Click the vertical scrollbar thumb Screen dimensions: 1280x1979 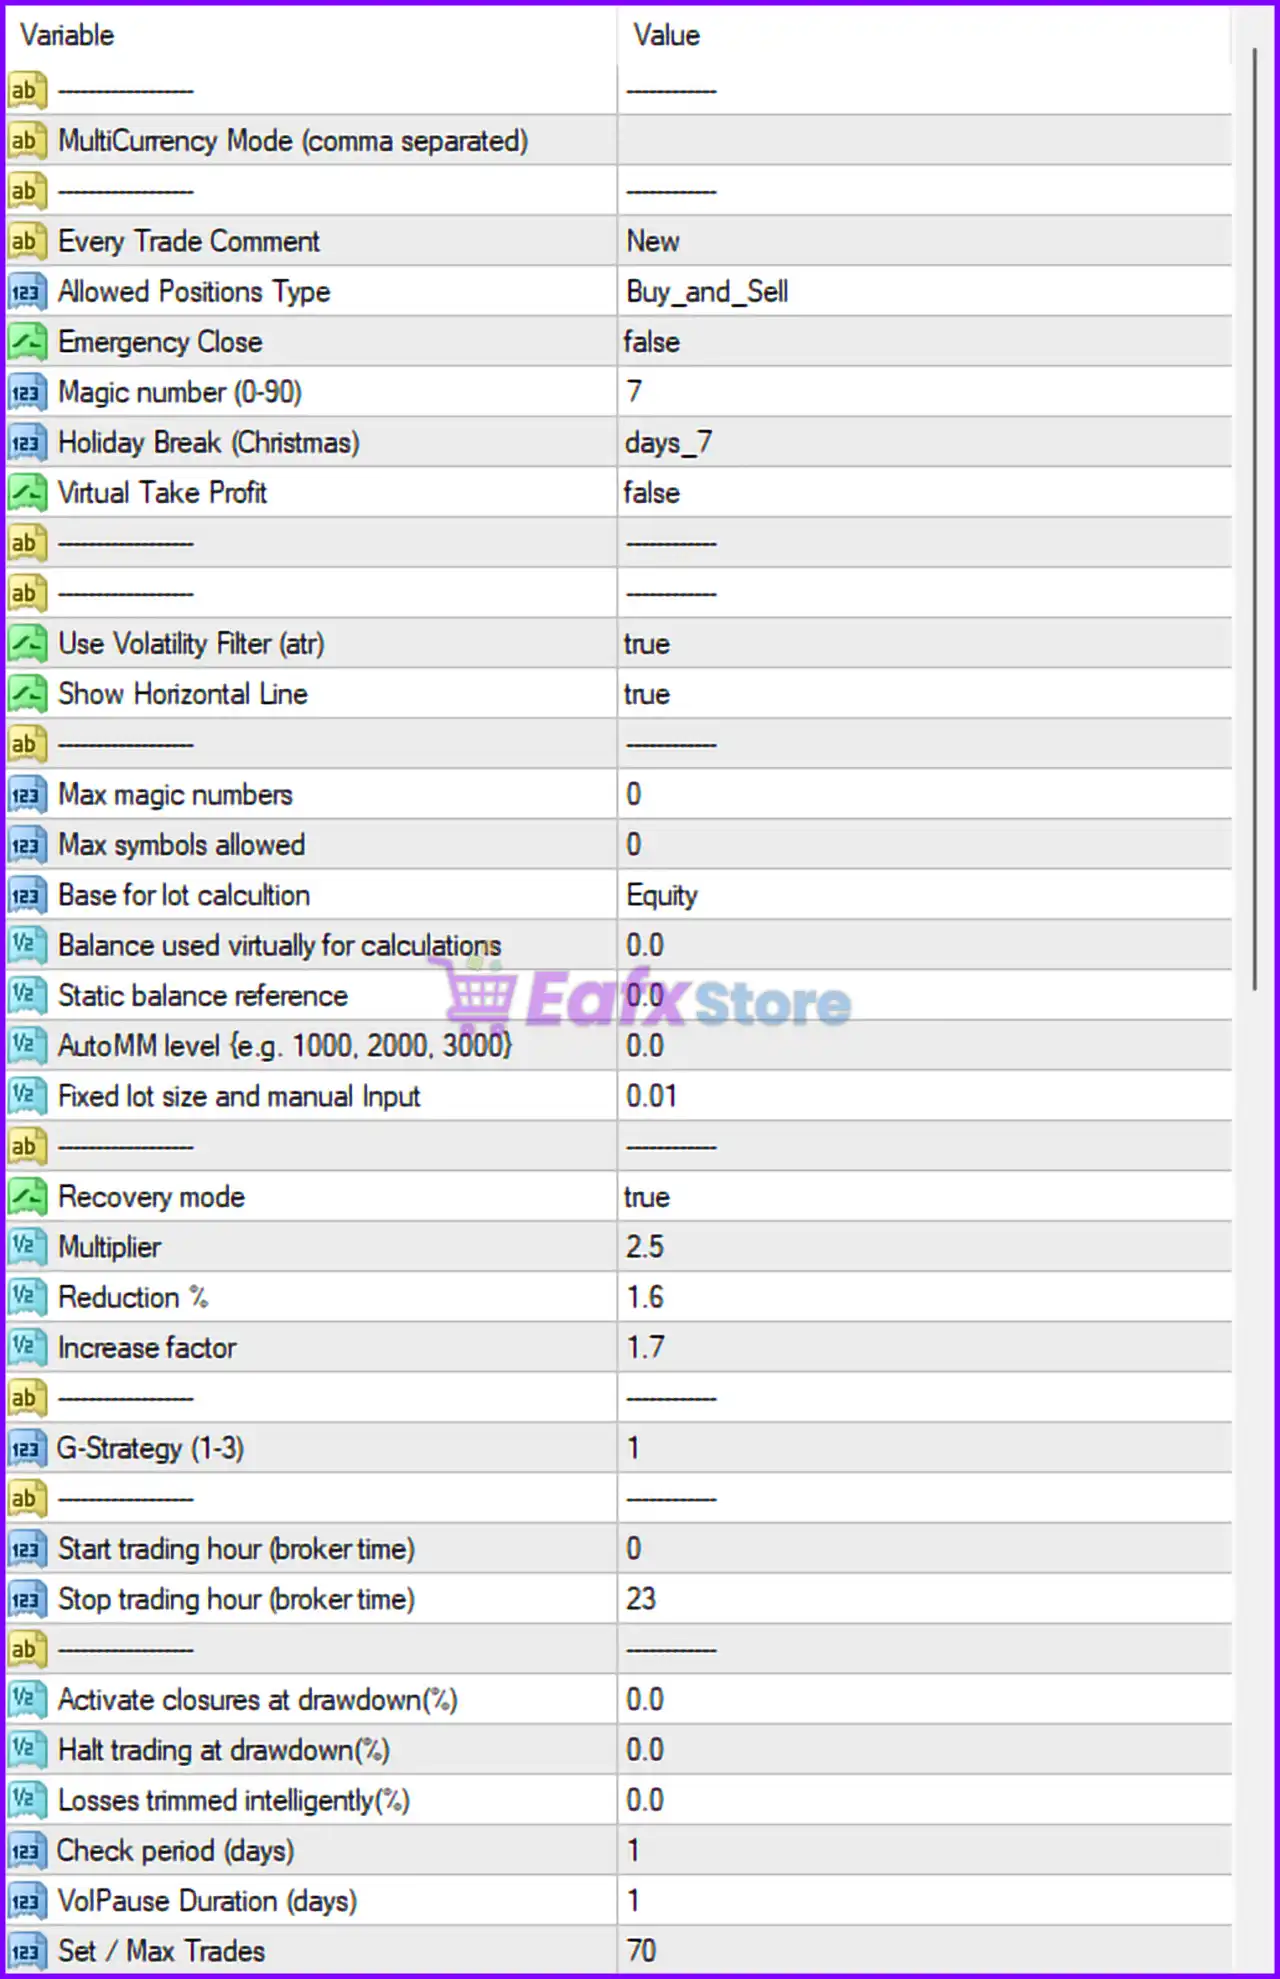[1255, 520]
